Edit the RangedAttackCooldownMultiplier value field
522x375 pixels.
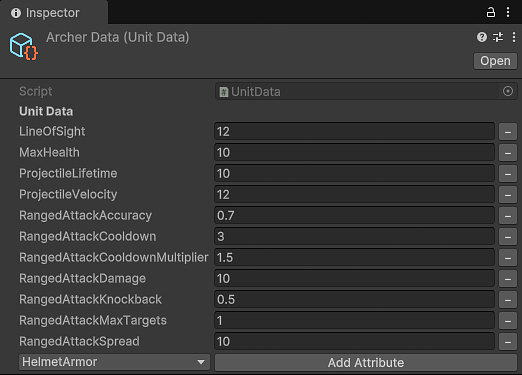(x=354, y=257)
